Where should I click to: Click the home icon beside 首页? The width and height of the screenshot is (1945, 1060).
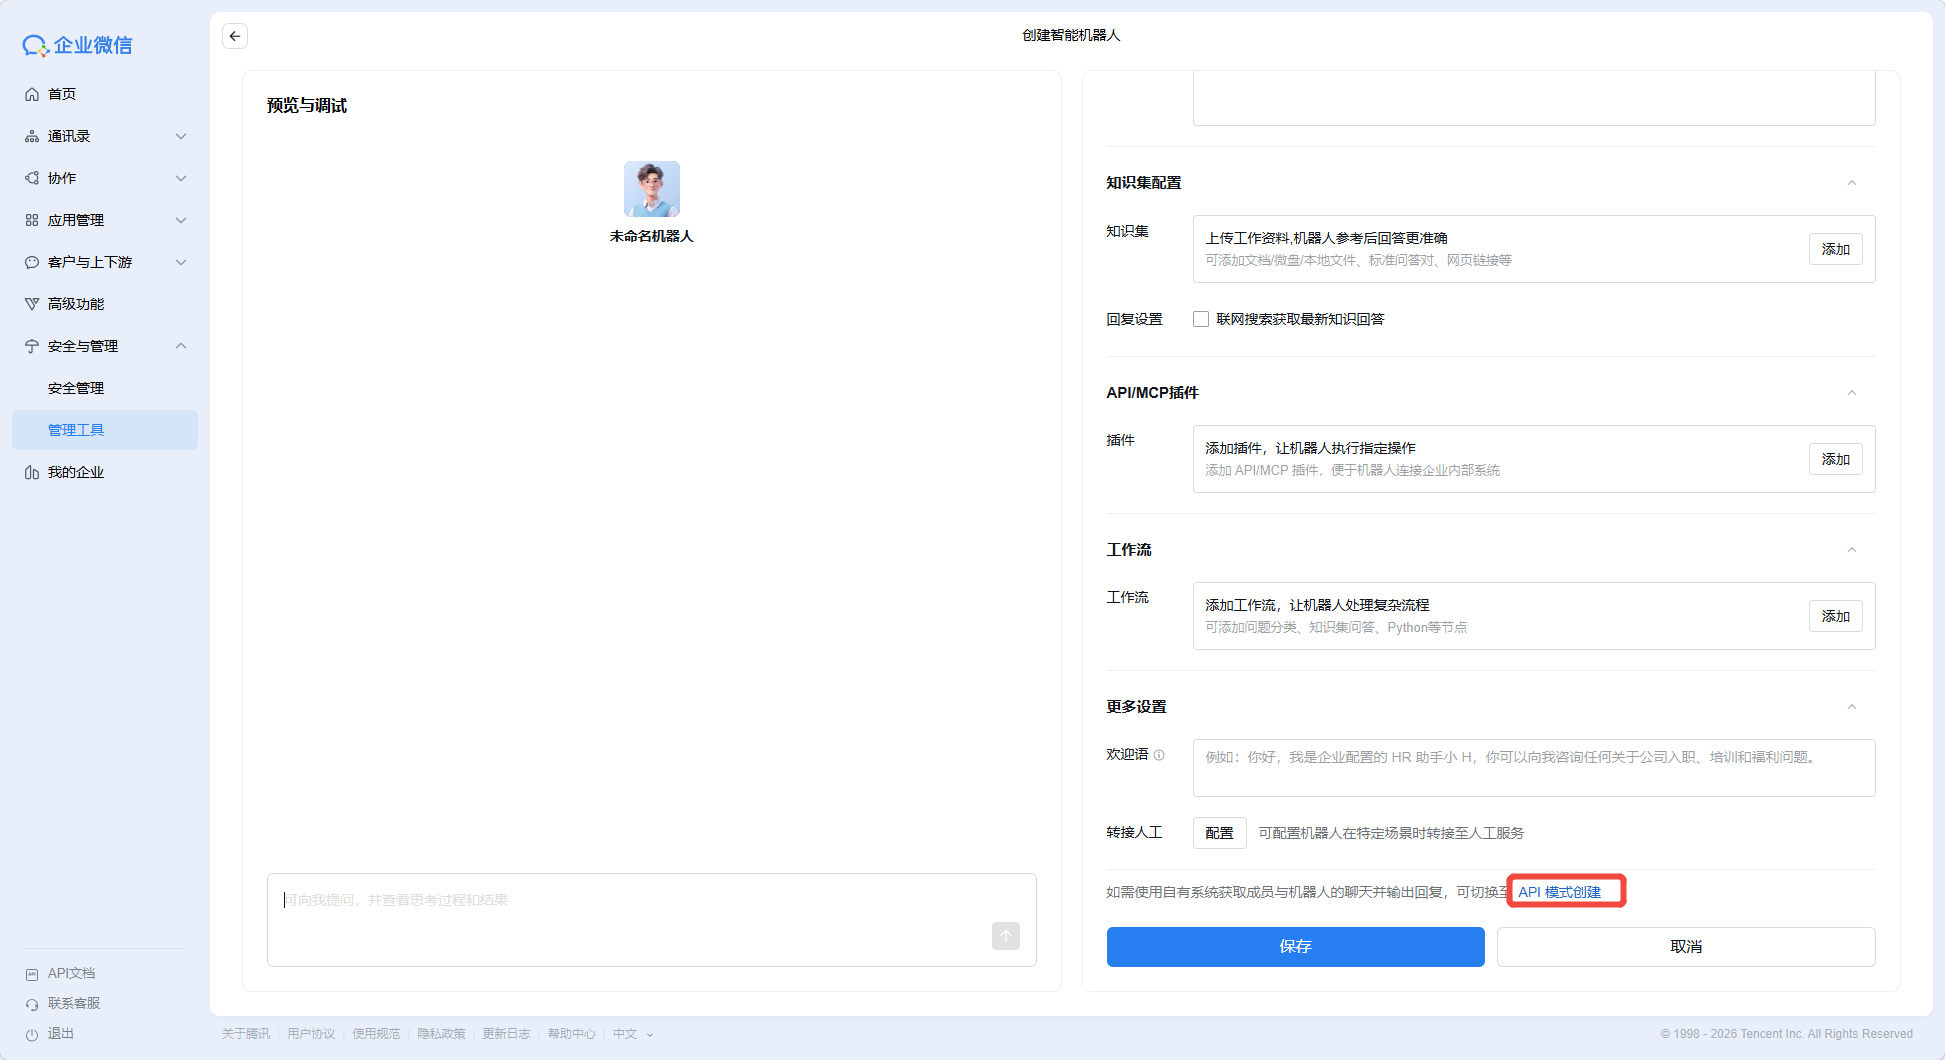32,94
